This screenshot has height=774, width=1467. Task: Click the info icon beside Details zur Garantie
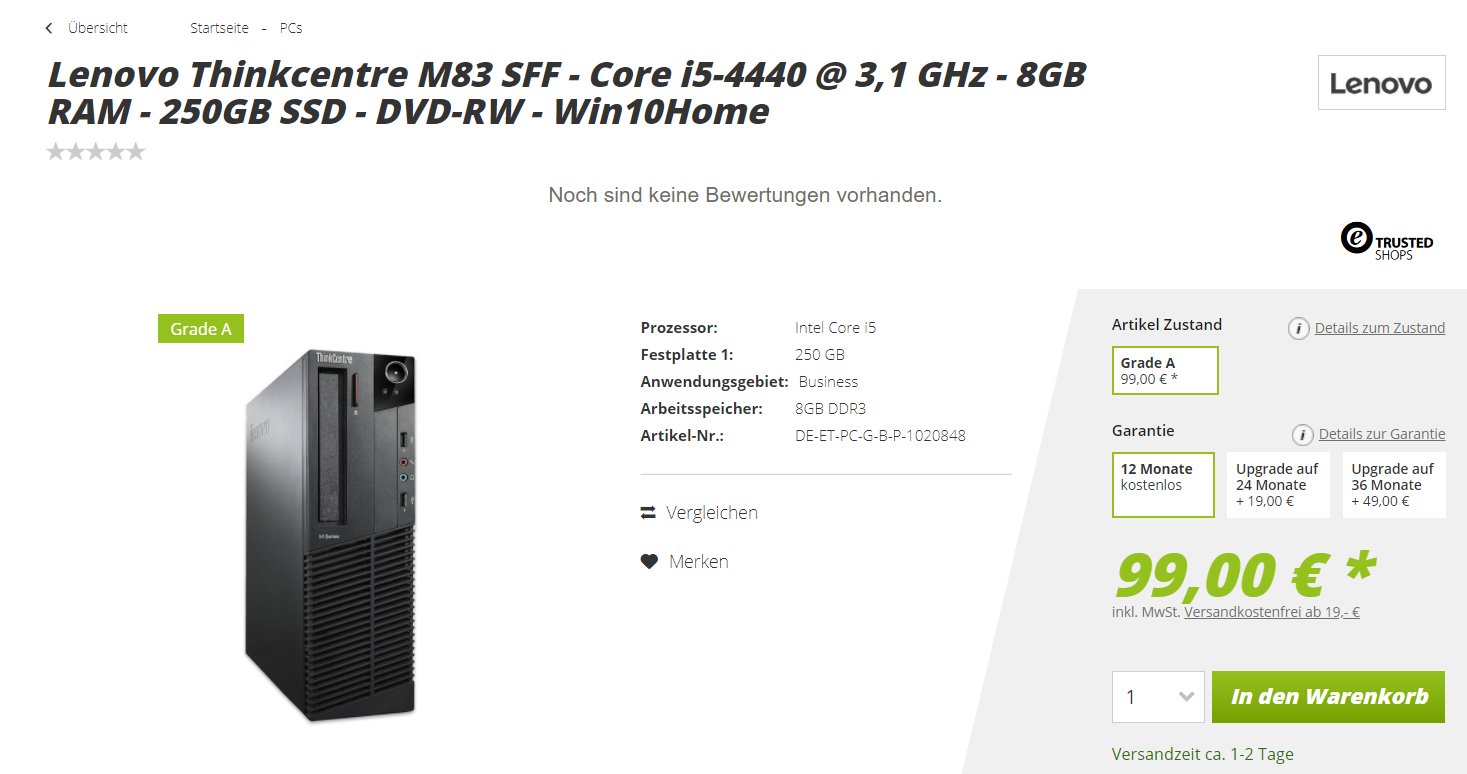[x=1302, y=434]
